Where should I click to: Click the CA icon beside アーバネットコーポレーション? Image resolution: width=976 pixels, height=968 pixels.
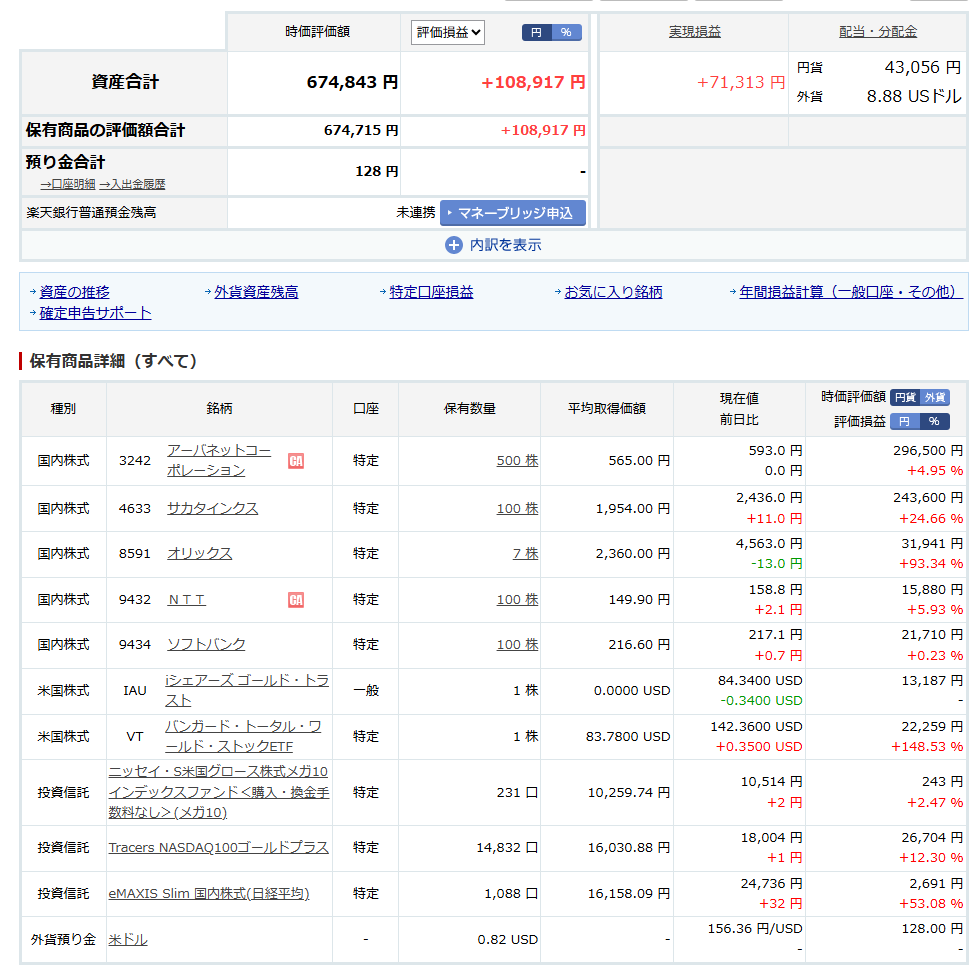click(296, 461)
